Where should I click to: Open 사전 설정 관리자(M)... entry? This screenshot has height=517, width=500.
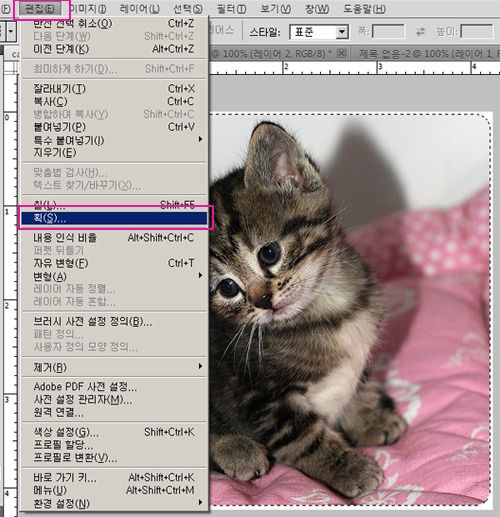[x=114, y=400]
